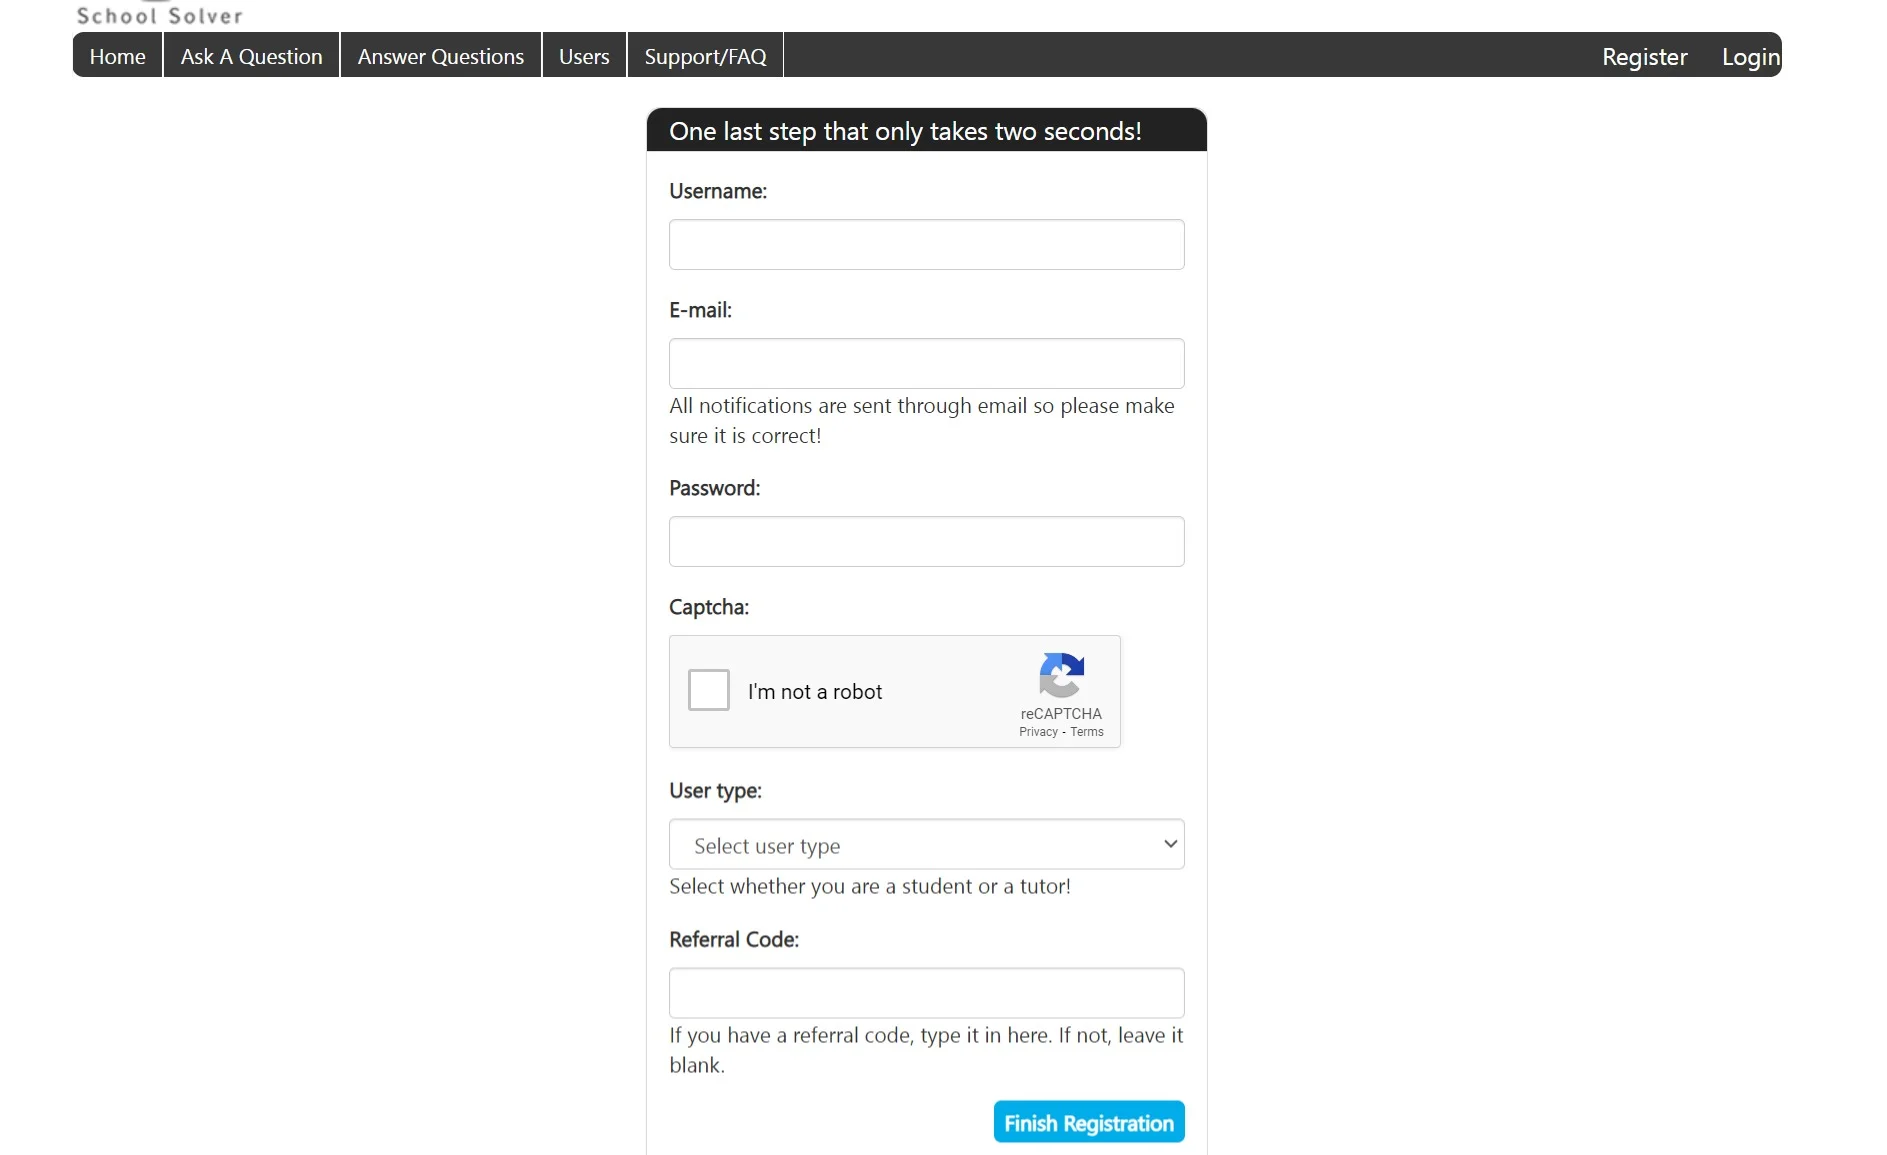The width and height of the screenshot is (1887, 1155).
Task: Click the 'Select whether you are a student or a tutor!' hint
Action: (869, 886)
